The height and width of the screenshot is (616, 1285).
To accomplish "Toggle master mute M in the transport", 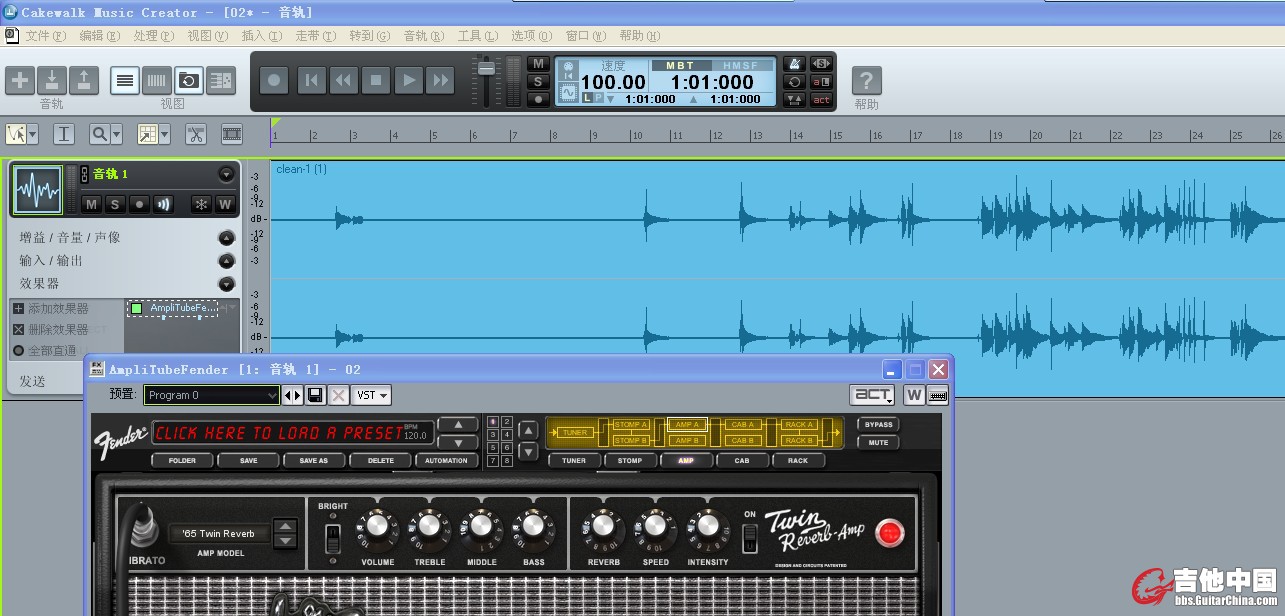I will (x=538, y=64).
